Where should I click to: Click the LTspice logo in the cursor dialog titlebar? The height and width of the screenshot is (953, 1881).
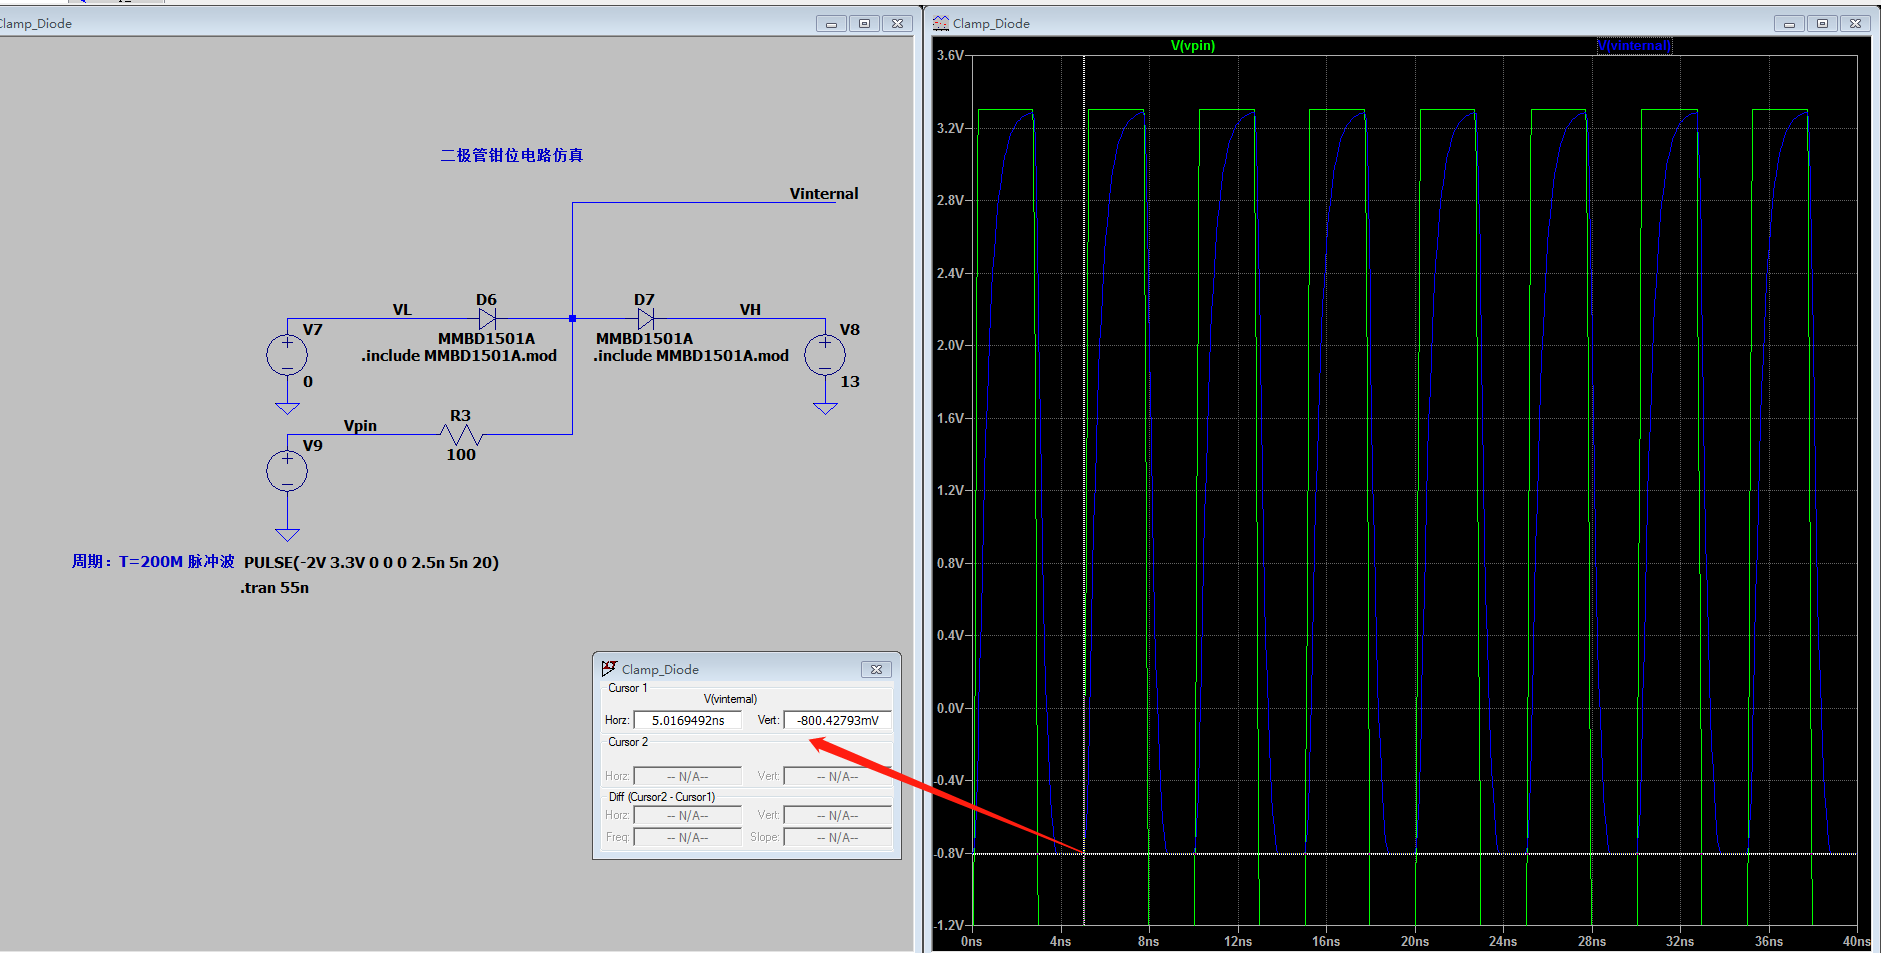[x=609, y=668]
